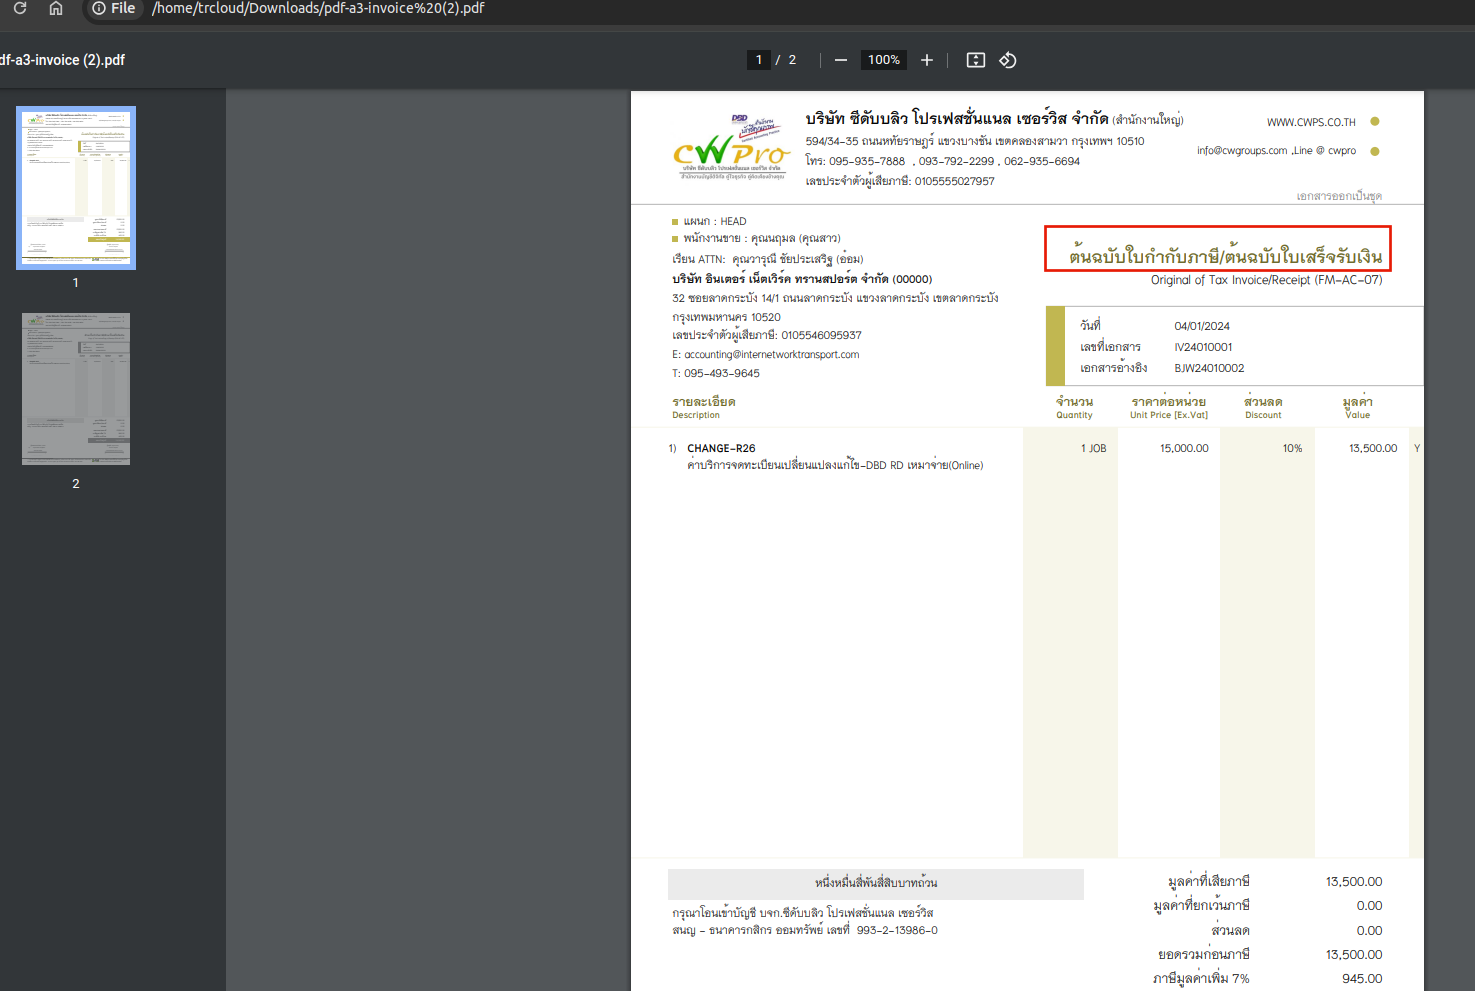Click company tax ID 0105555027957
Screen dimensions: 1475x991
click(954, 181)
